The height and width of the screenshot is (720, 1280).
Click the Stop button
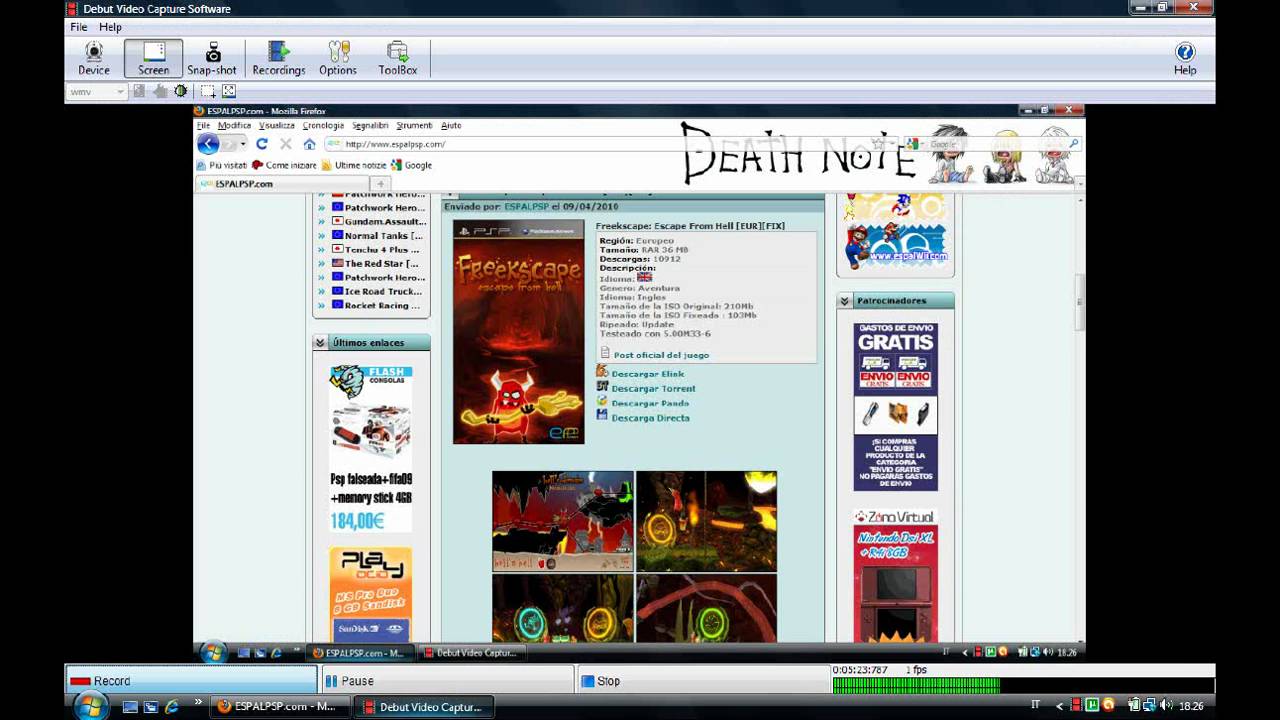[703, 680]
